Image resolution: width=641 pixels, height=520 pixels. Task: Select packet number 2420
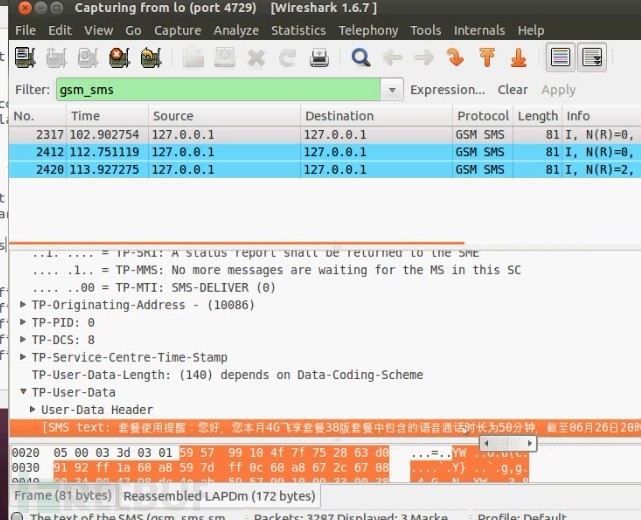coord(325,169)
